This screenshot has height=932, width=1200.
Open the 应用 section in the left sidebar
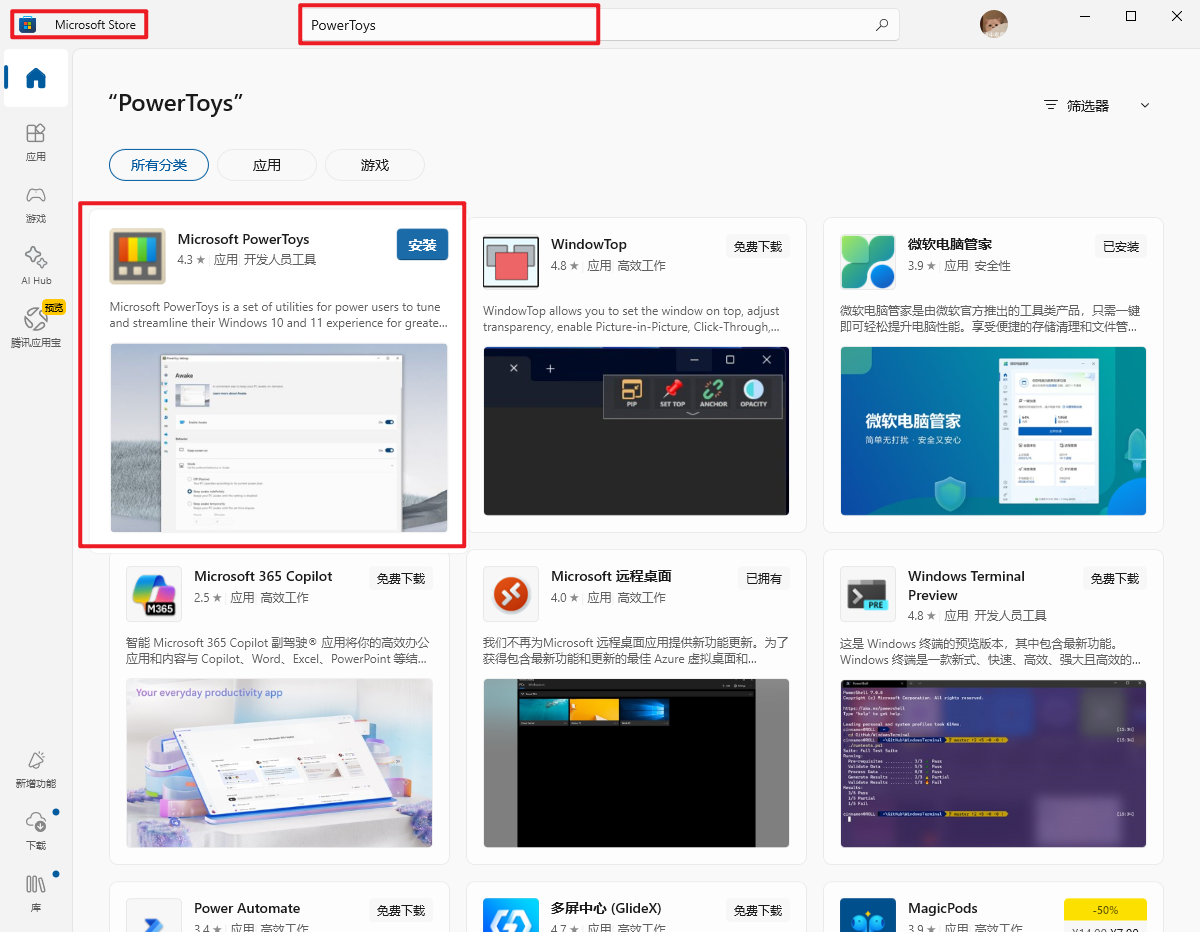(36, 142)
